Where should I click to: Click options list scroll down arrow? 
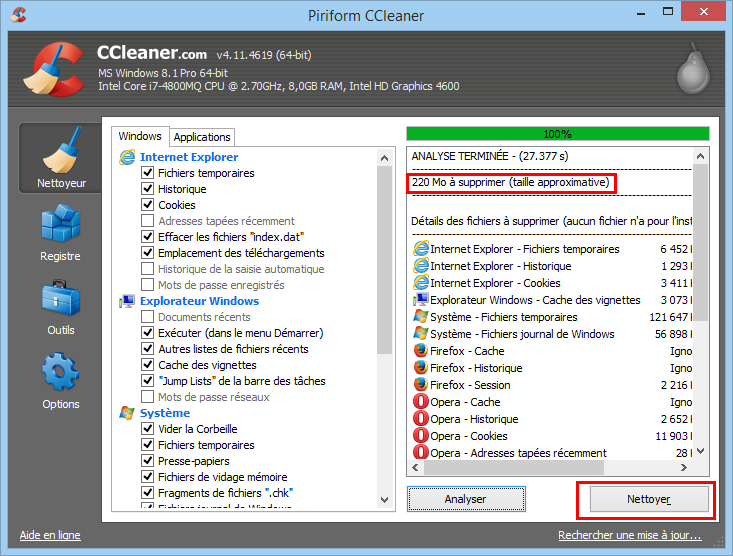pyautogui.click(x=385, y=500)
